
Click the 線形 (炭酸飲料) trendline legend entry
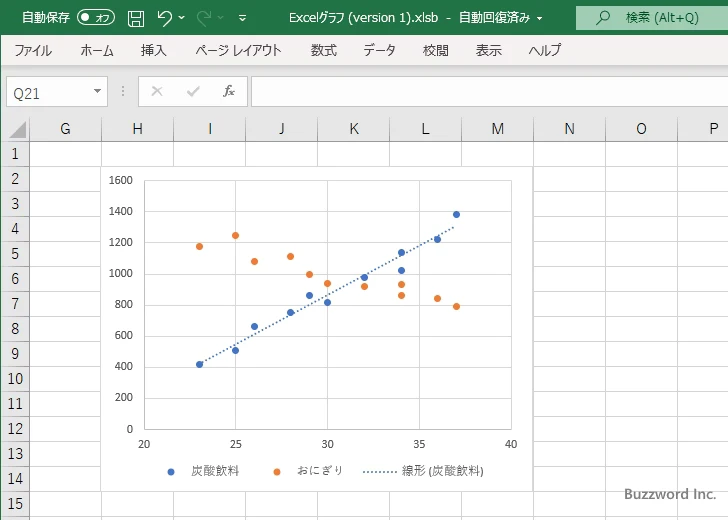(423, 471)
